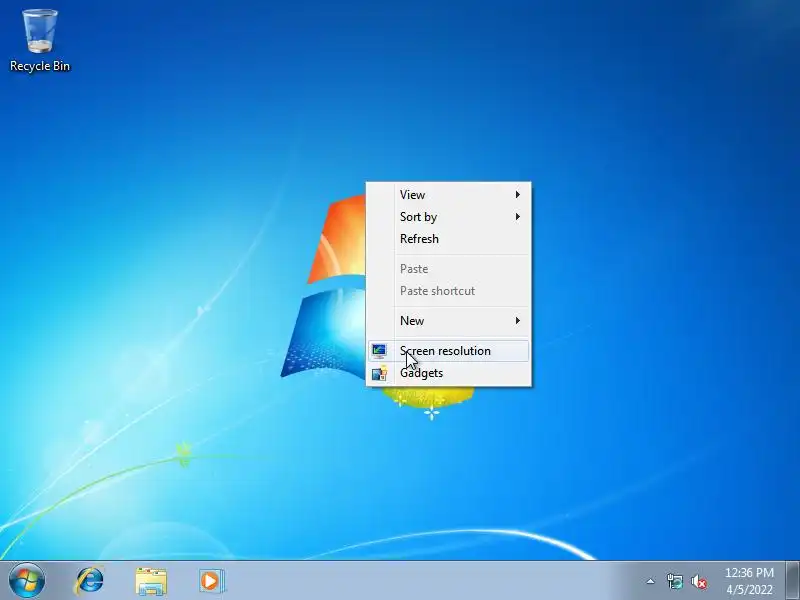Click the arrow beside View
Viewport: 800px width, 600px height.
pyautogui.click(x=517, y=194)
